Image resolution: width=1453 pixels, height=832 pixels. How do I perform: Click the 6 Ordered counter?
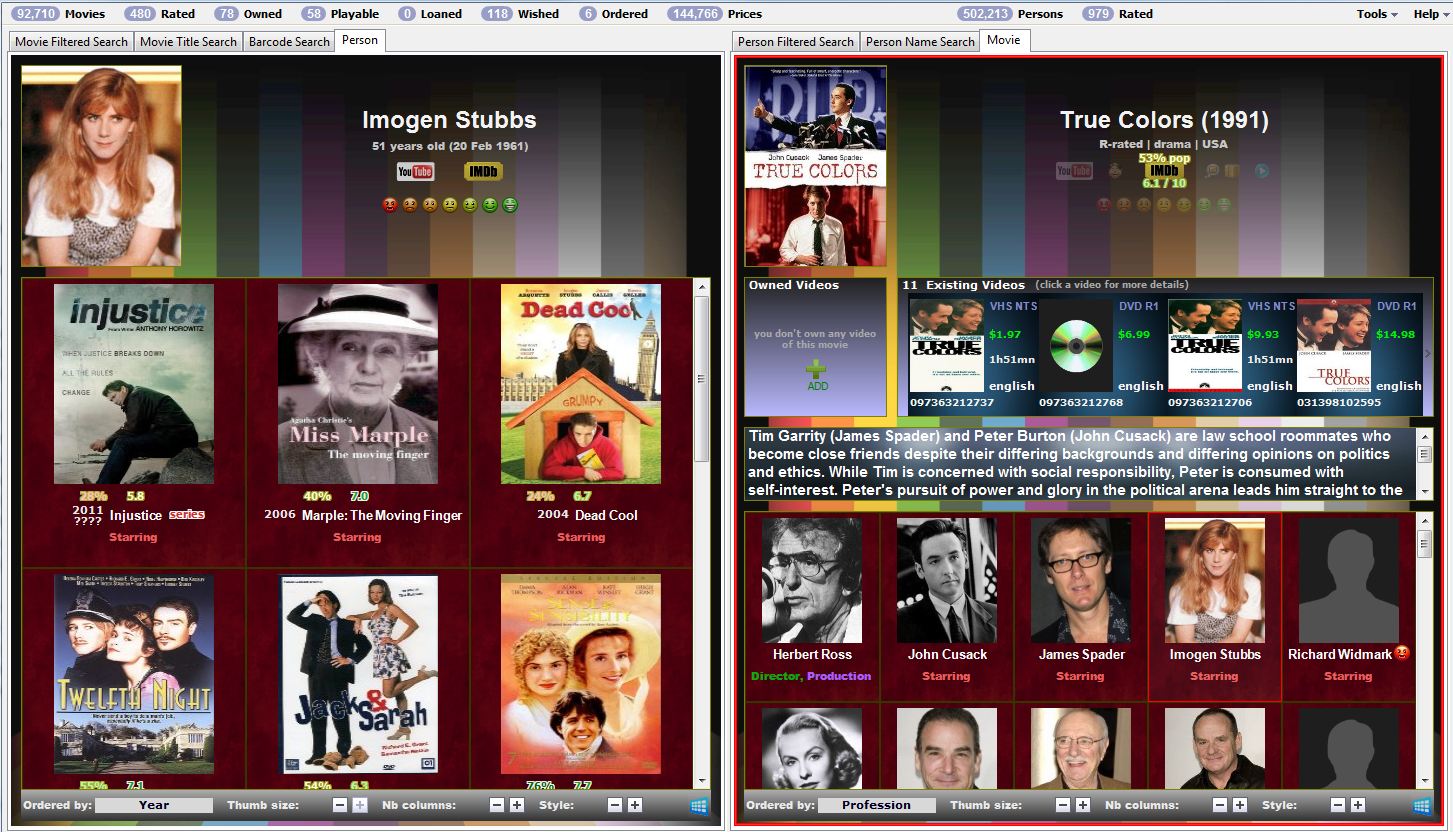tap(613, 14)
